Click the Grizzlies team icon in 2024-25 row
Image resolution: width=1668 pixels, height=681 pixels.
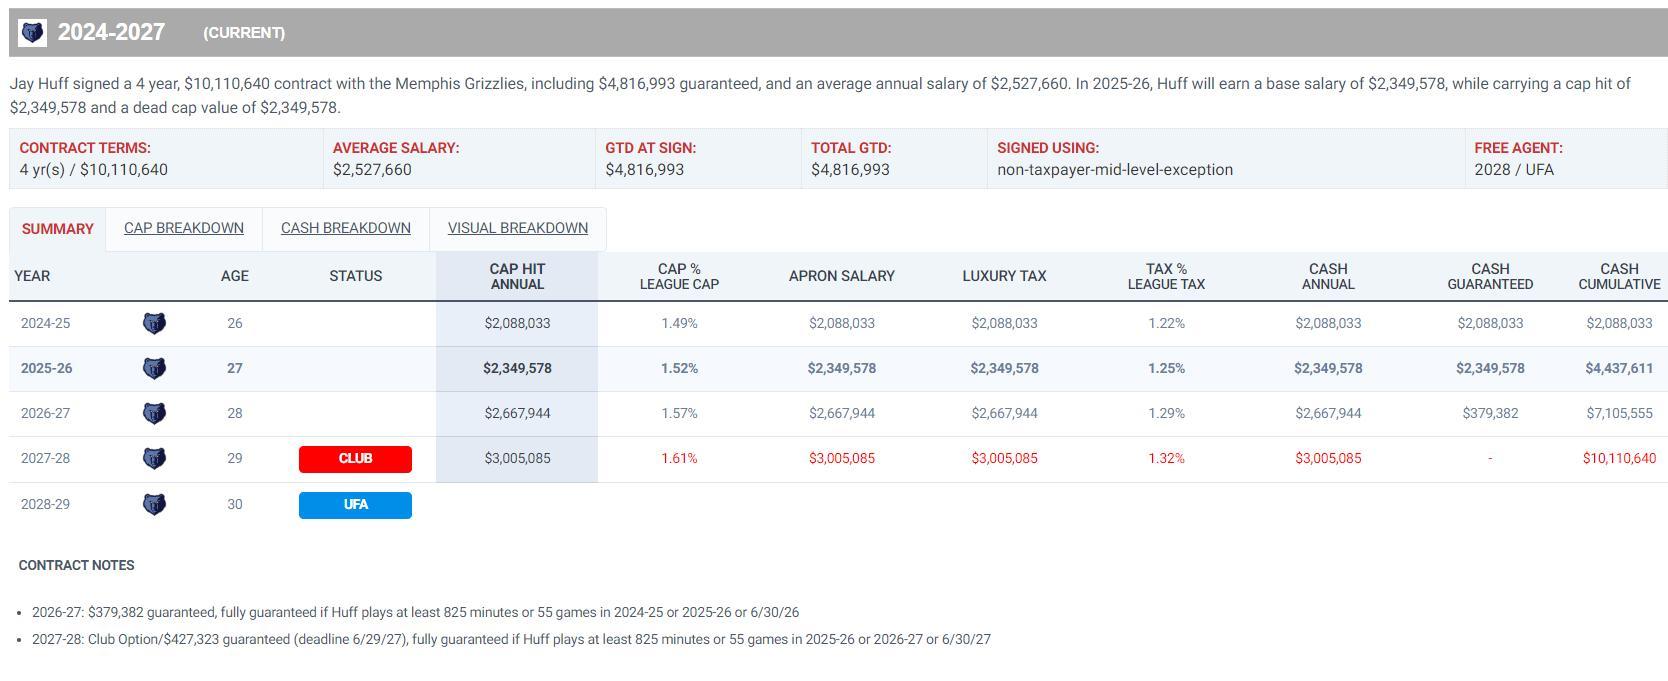tap(154, 323)
